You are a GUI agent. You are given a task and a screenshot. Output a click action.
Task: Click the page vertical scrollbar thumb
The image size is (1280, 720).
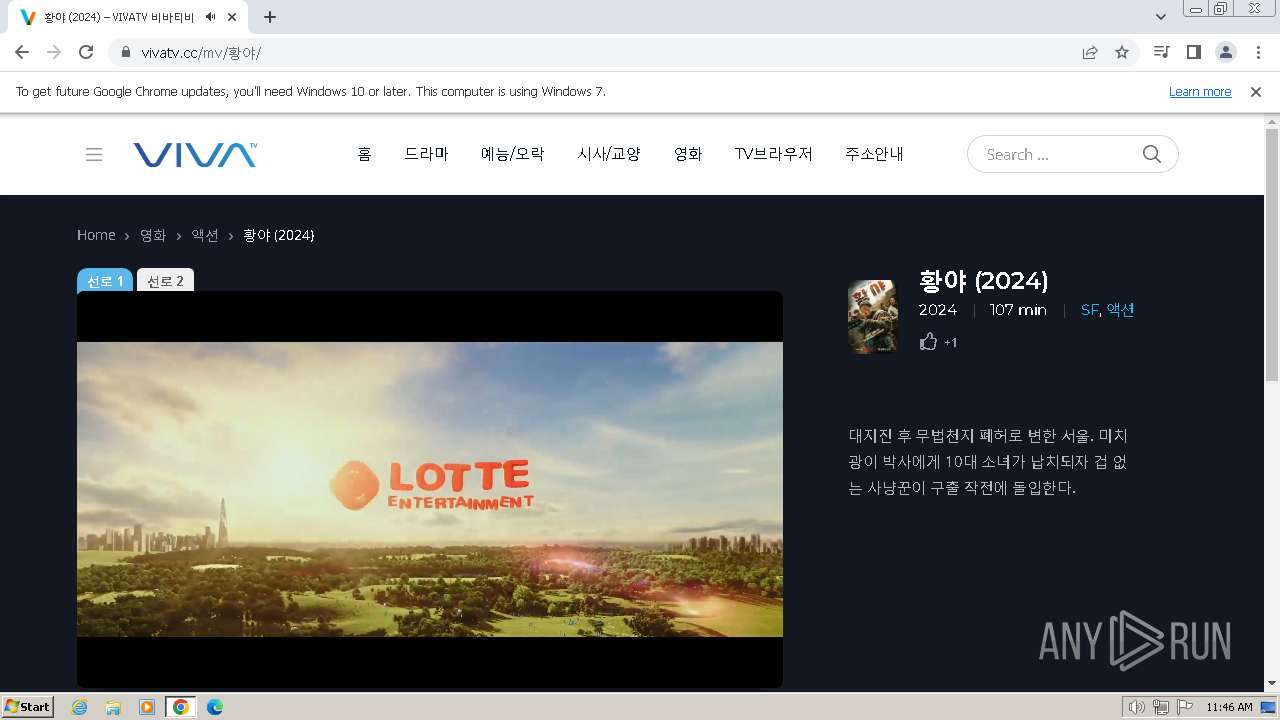coord(1272,254)
